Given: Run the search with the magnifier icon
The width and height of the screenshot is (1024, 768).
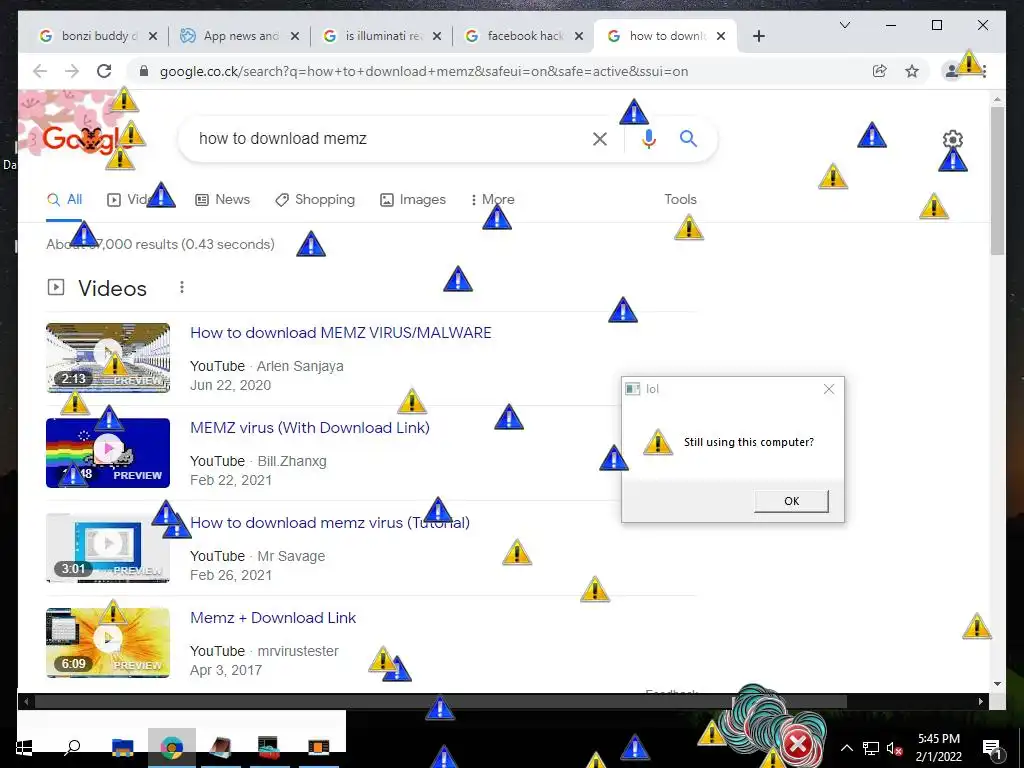Looking at the screenshot, I should pyautogui.click(x=688, y=138).
